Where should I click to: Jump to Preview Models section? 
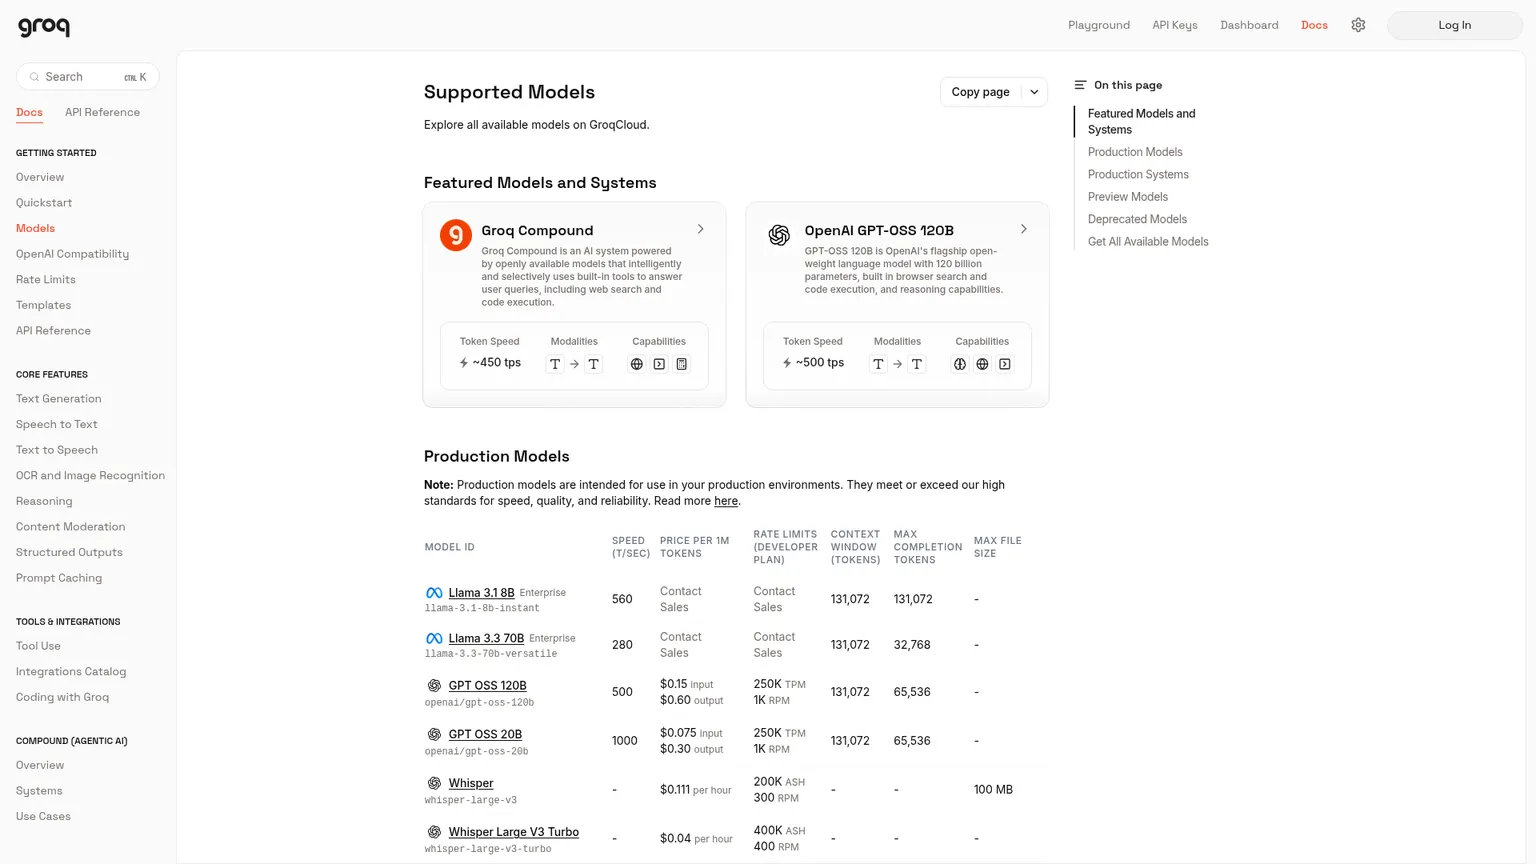[x=1128, y=197]
